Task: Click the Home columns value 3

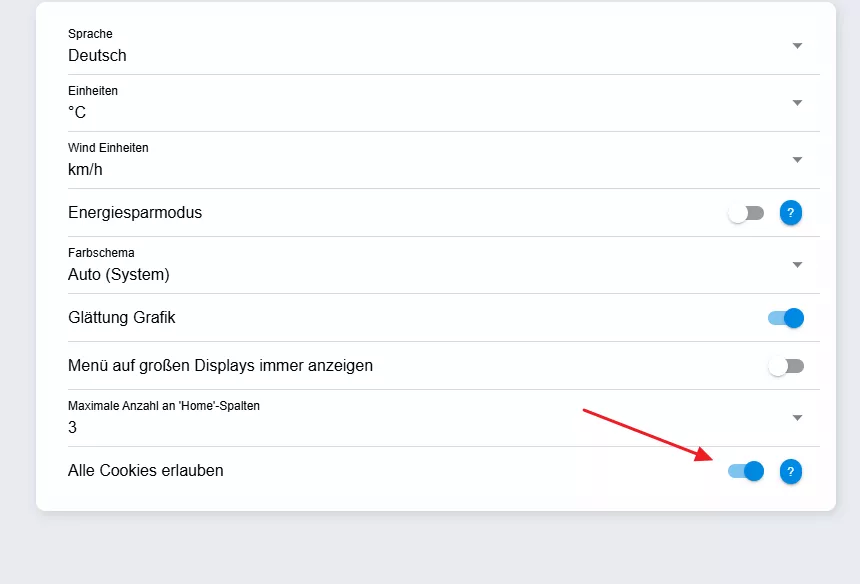Action: [72, 427]
